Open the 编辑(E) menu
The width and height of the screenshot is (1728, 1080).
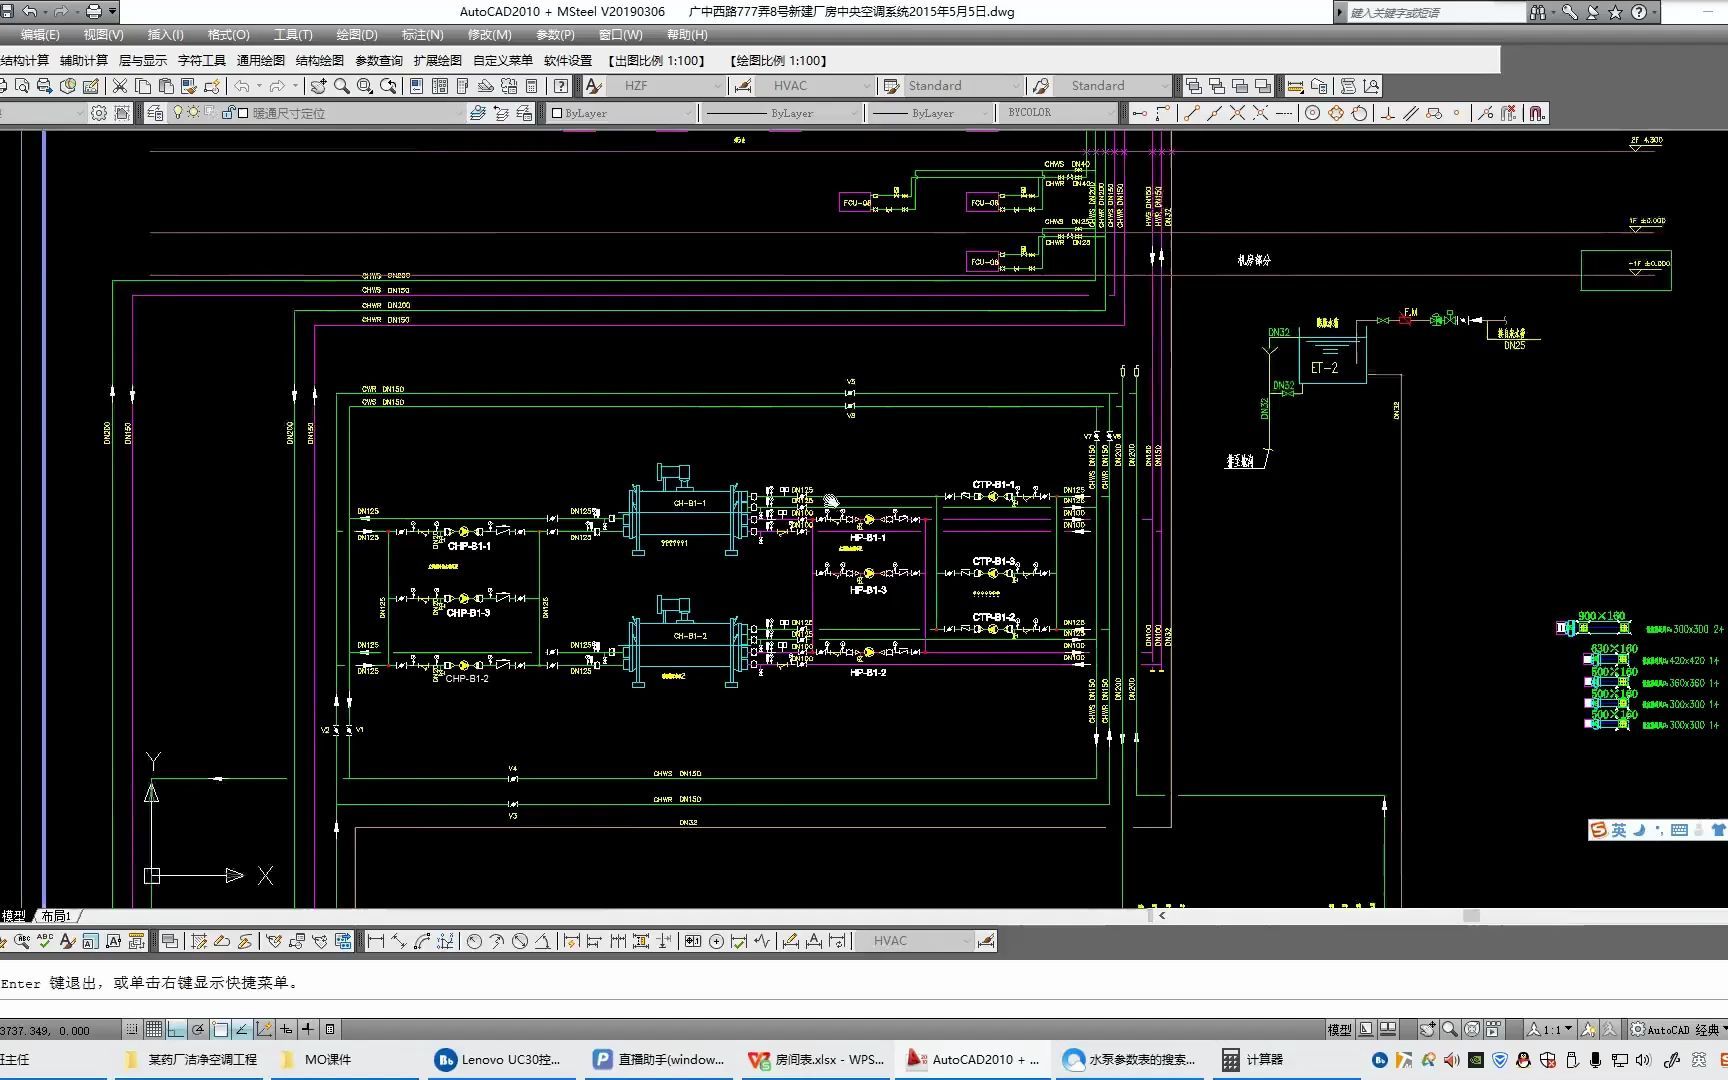40,35
